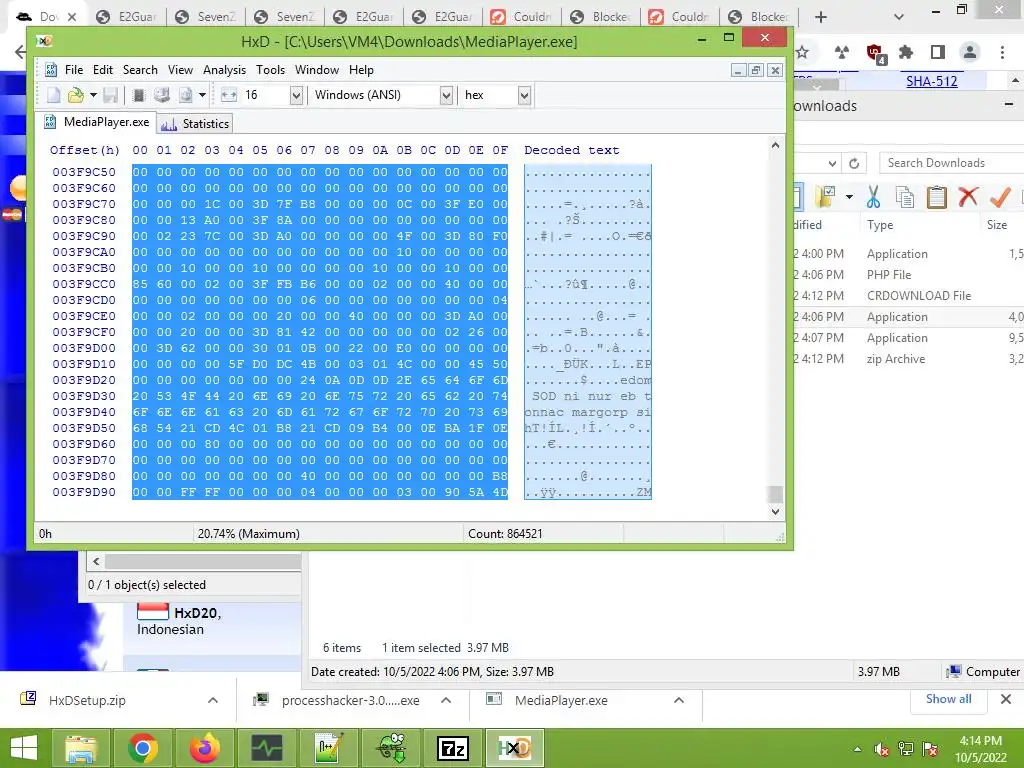
Task: Open a new Chrome tab
Action: 821,17
